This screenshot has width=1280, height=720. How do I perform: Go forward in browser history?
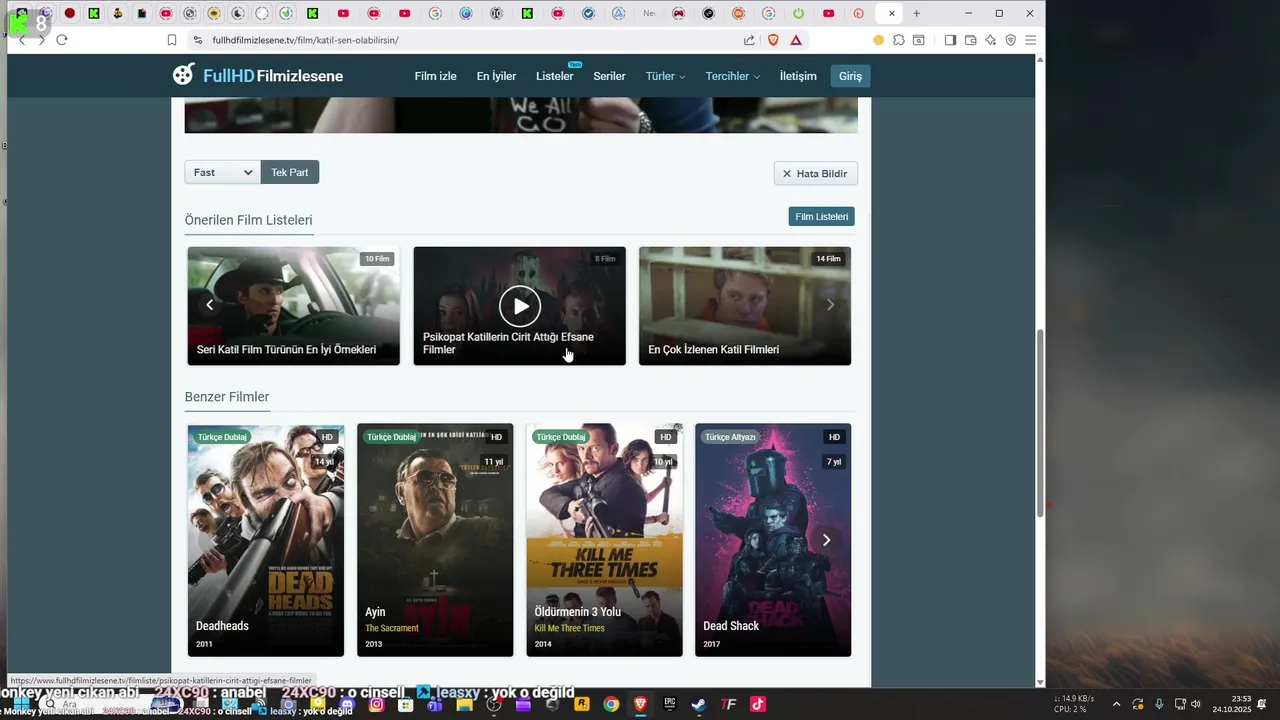(x=41, y=40)
